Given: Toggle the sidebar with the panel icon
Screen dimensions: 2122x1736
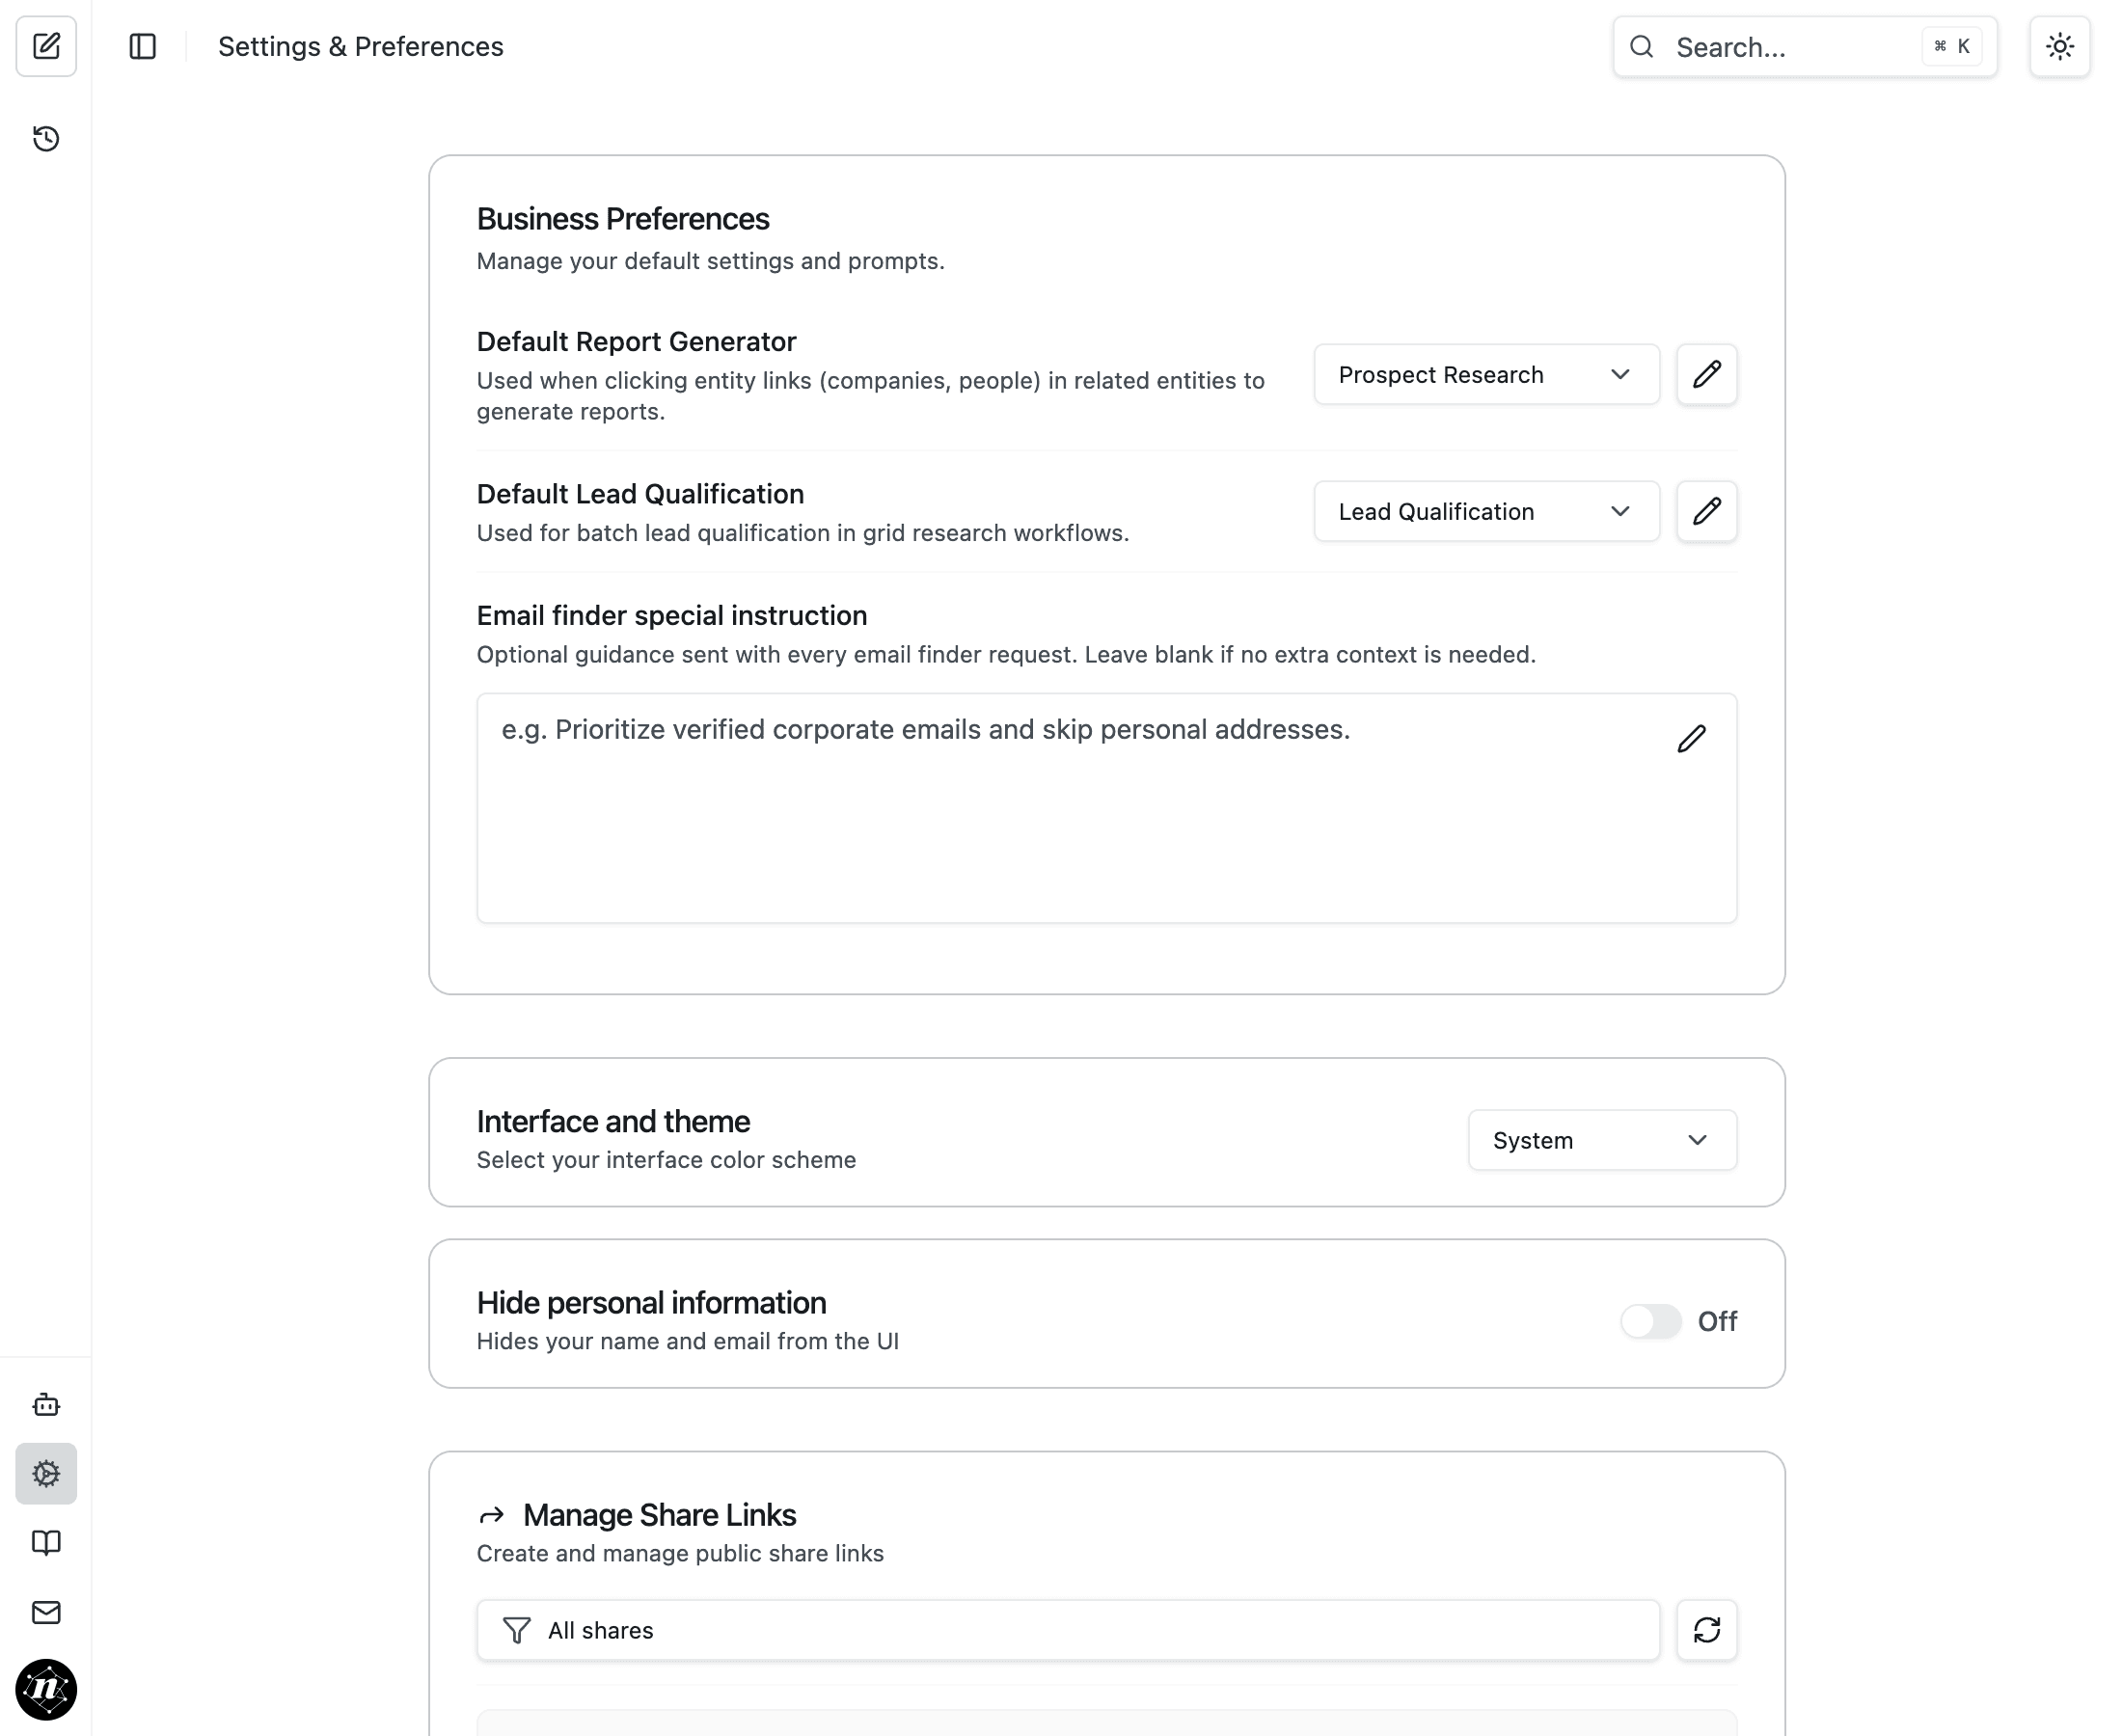Looking at the screenshot, I should 143,46.
